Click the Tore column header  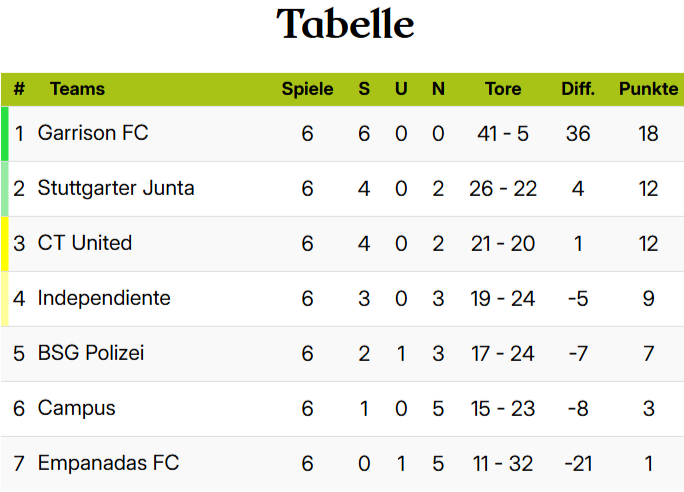(503, 89)
